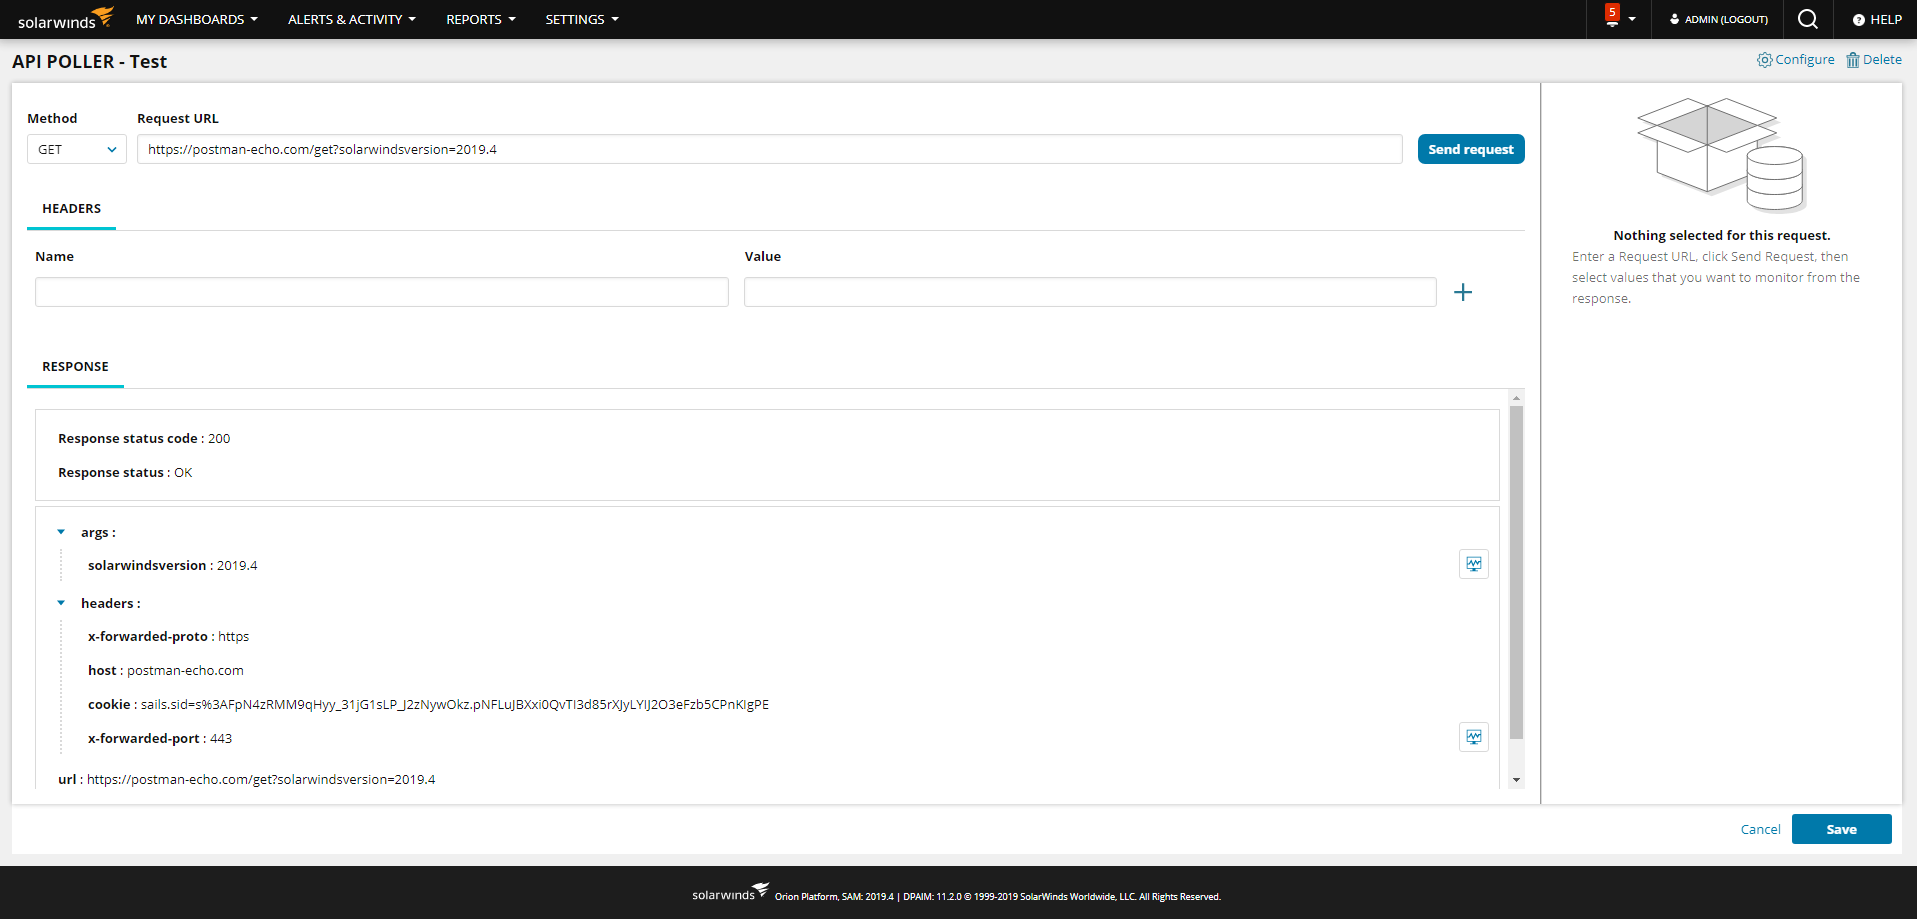Collapse the headers node in the response

coord(61,603)
